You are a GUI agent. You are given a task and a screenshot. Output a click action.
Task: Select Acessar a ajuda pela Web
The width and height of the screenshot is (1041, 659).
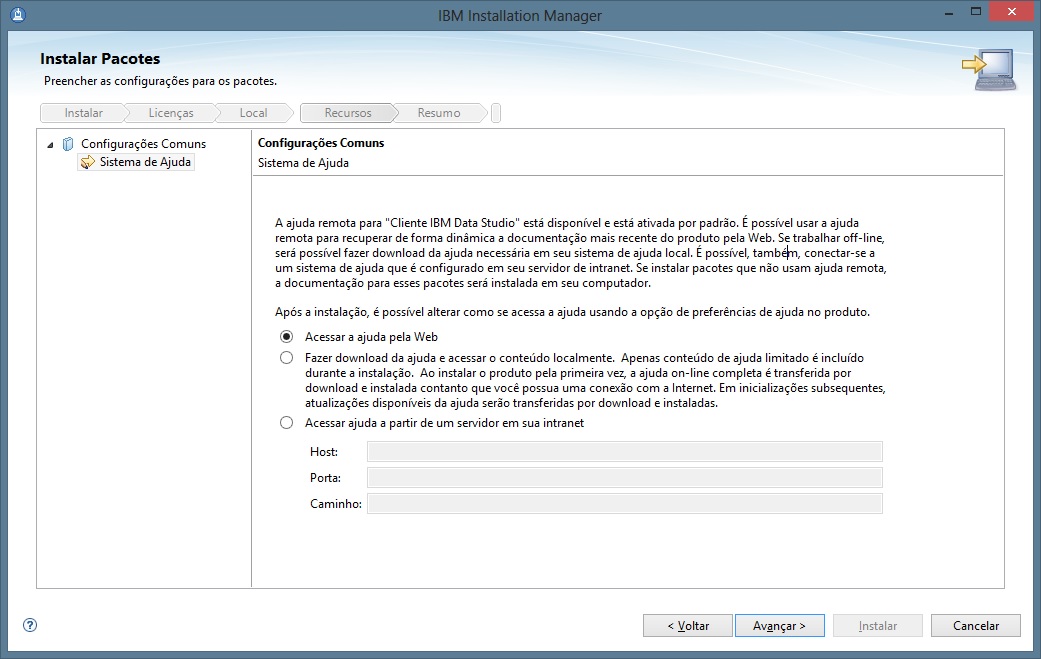tap(286, 337)
